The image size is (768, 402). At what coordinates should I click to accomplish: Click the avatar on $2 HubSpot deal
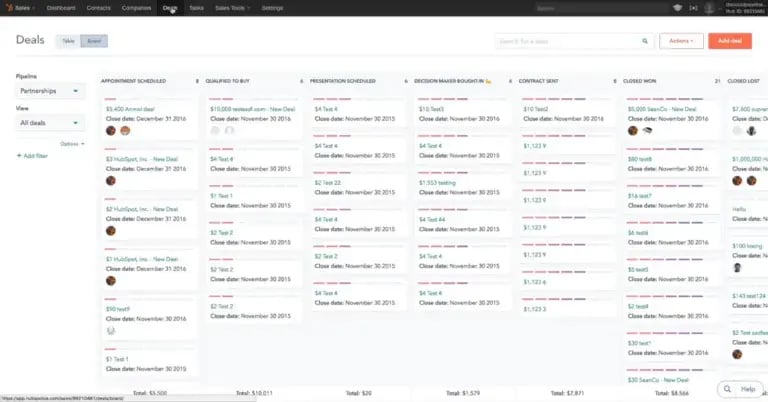coord(111,231)
